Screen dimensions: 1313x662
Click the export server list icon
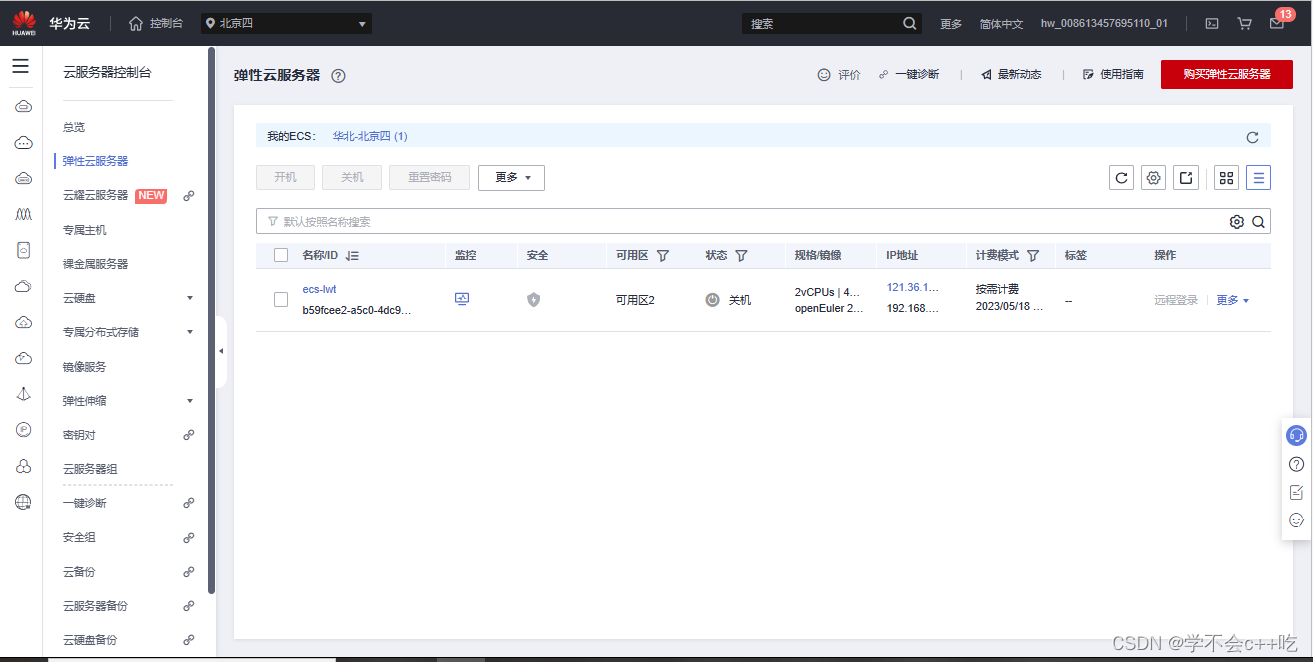[x=1186, y=177]
